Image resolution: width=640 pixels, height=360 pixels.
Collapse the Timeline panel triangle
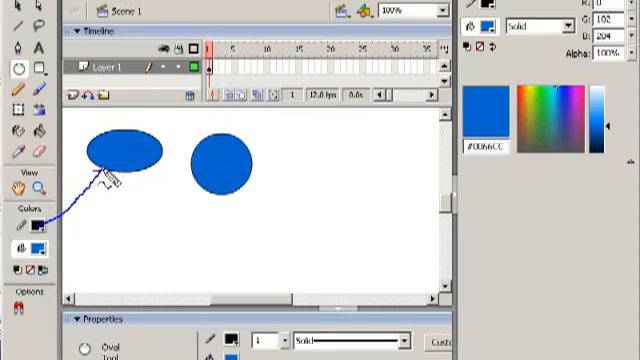coord(77,31)
